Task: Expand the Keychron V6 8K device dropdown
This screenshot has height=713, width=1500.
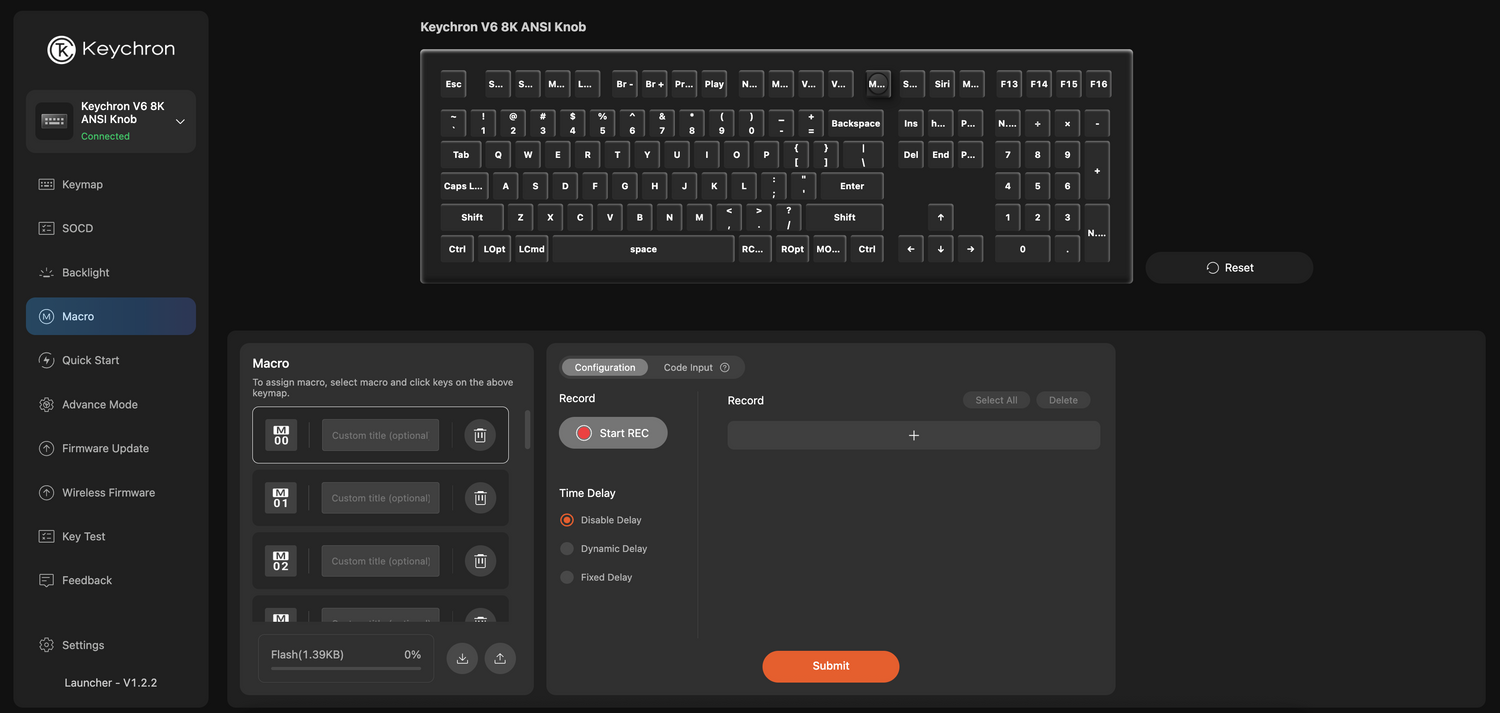Action: click(180, 121)
